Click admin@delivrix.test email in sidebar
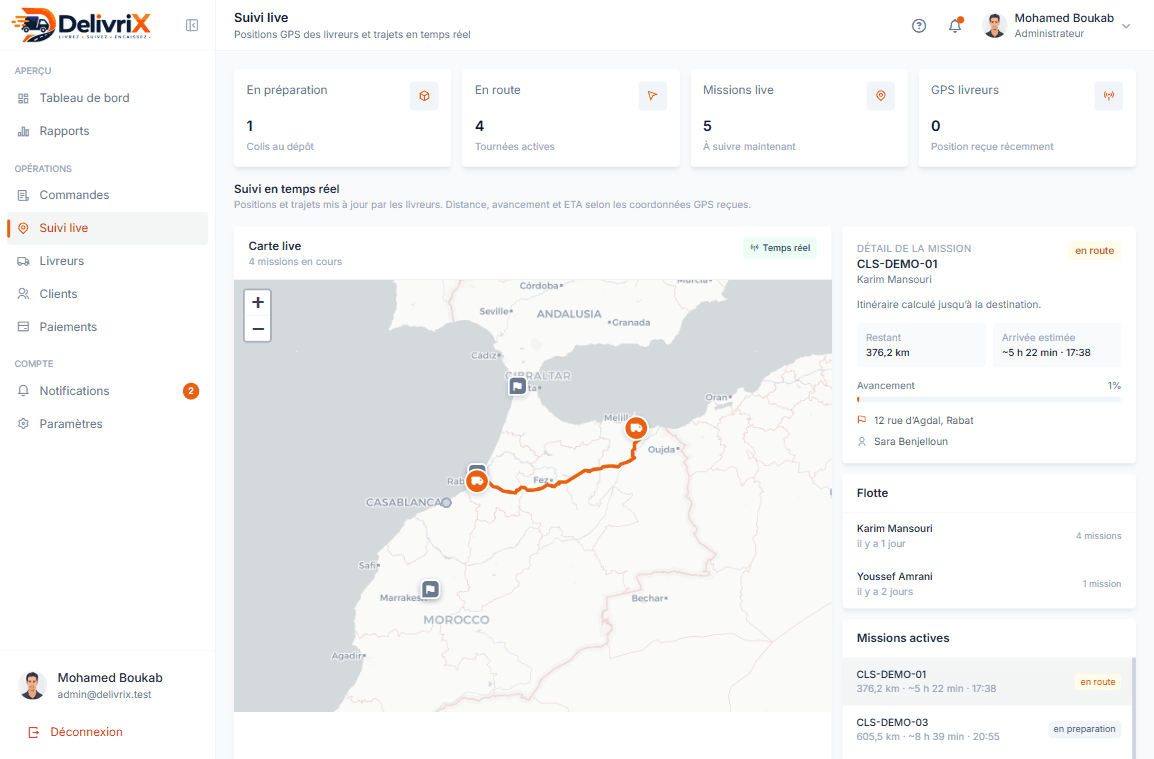Image resolution: width=1154 pixels, height=759 pixels. pos(105,694)
